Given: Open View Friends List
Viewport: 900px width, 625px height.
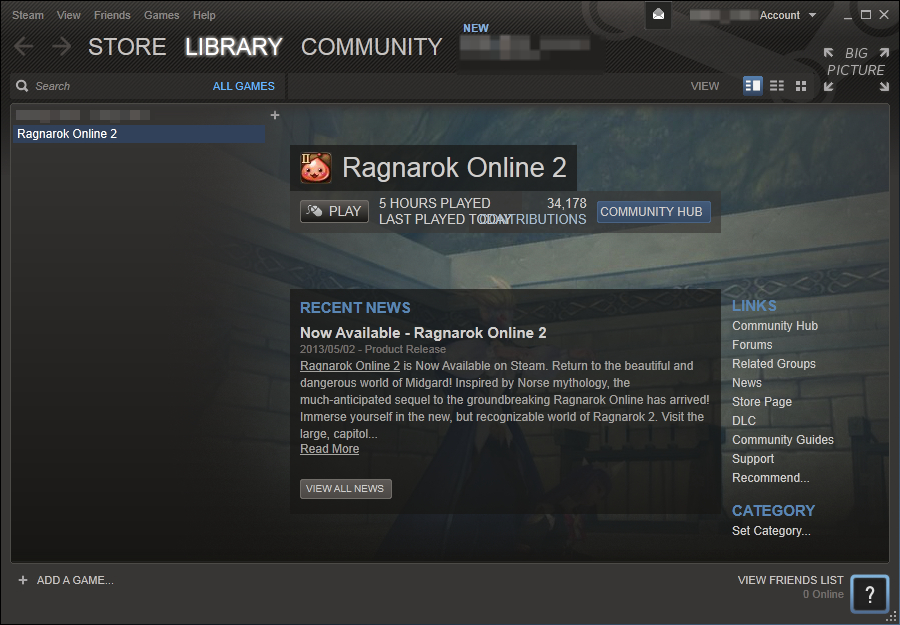Looking at the screenshot, I should (x=790, y=580).
